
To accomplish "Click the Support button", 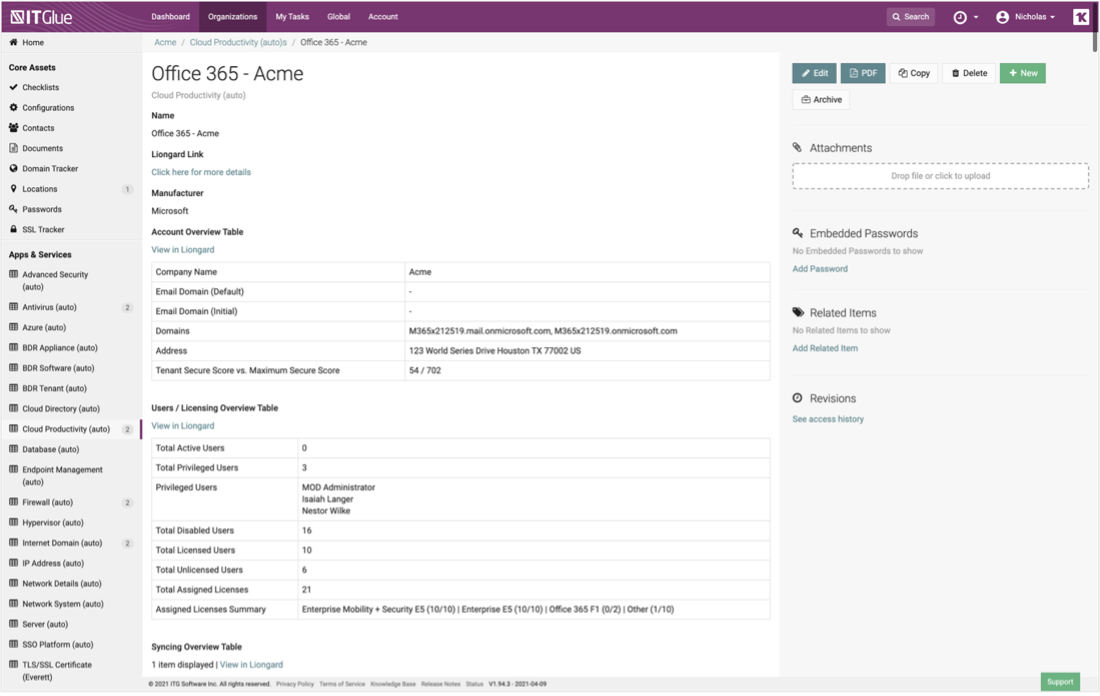I will coord(1060,682).
